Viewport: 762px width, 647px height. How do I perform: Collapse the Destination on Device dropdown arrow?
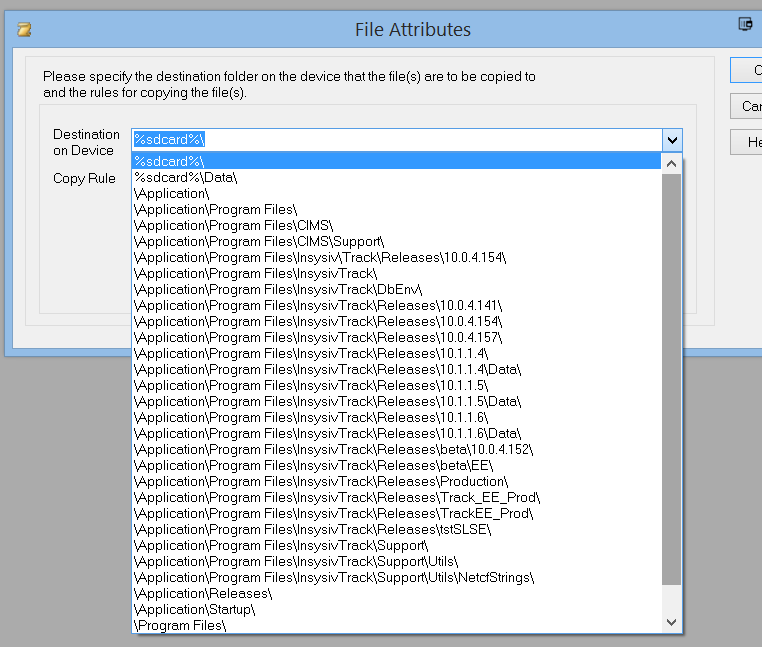coord(672,140)
